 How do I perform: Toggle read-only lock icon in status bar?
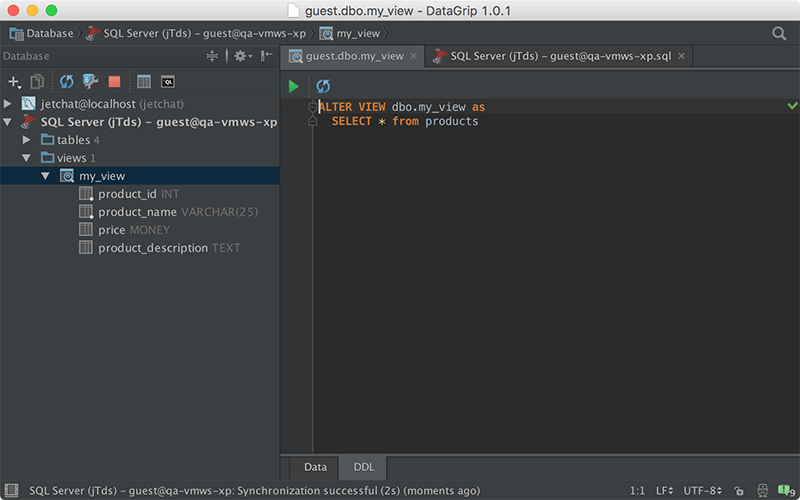point(738,491)
